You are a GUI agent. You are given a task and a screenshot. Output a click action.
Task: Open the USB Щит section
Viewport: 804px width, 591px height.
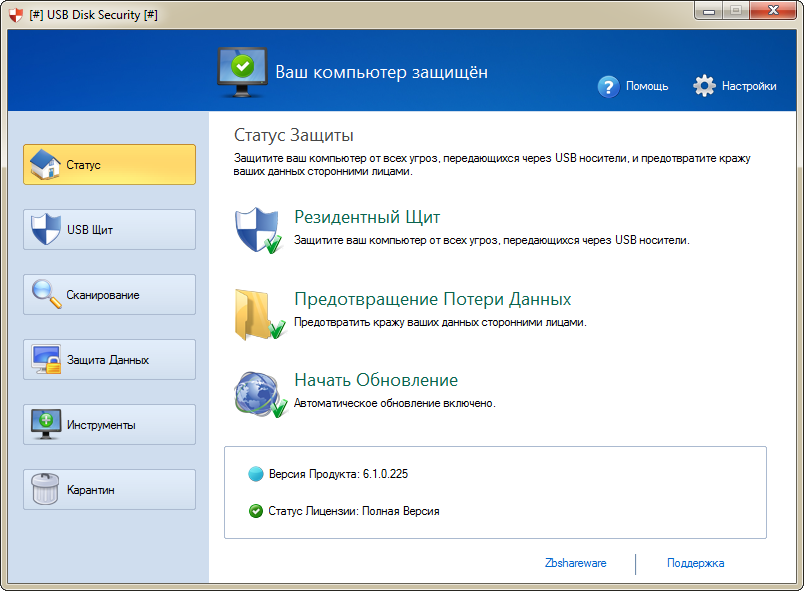pyautogui.click(x=109, y=230)
